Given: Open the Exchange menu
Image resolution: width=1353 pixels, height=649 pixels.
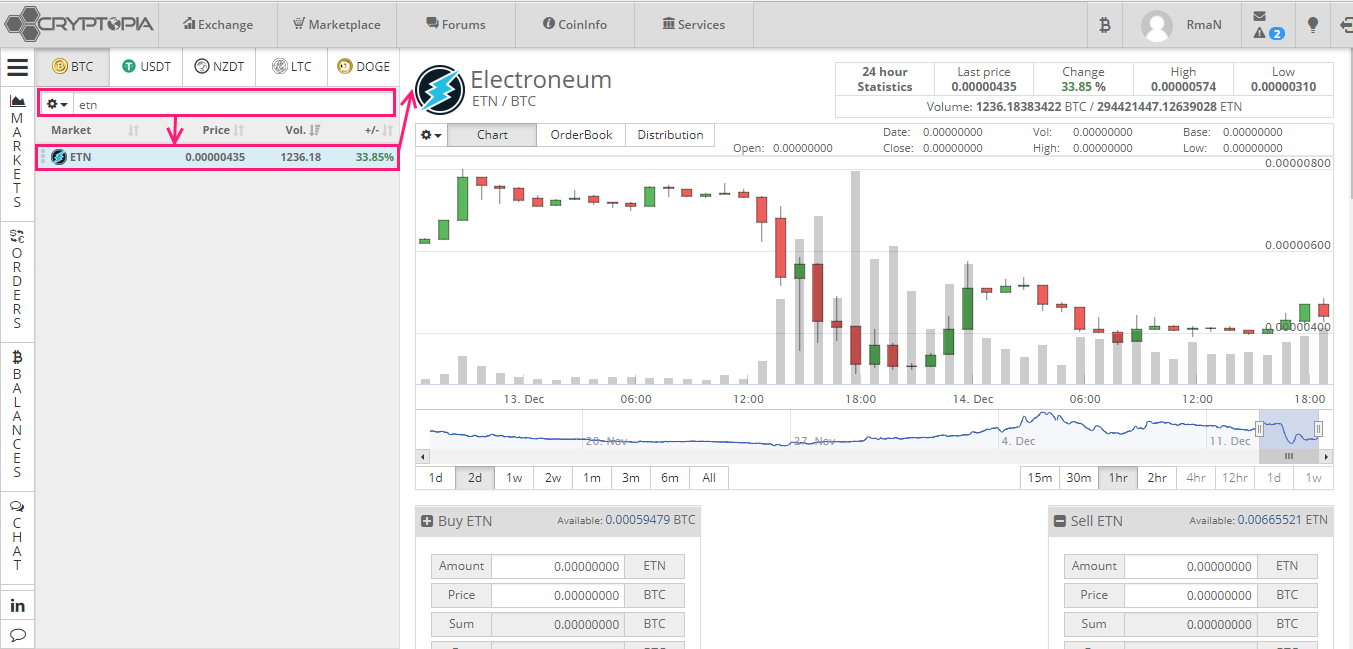Looking at the screenshot, I should [x=218, y=25].
